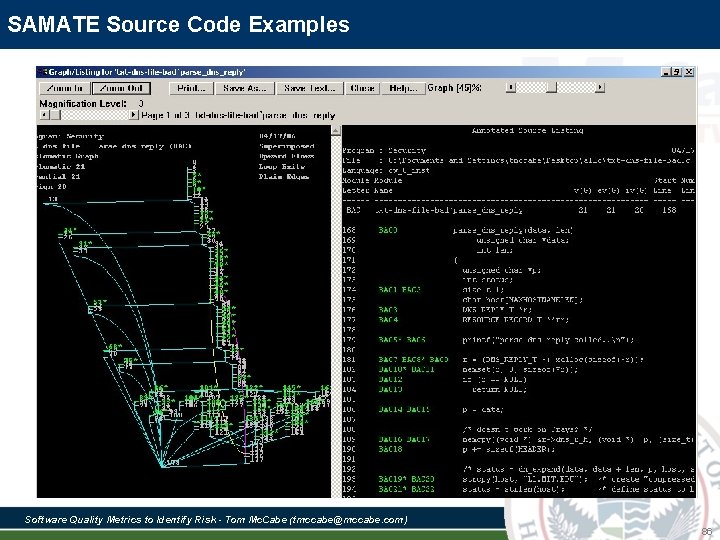This screenshot has height=540, width=720.
Task: Click right arrow of page scrollbar
Action: click(134, 115)
